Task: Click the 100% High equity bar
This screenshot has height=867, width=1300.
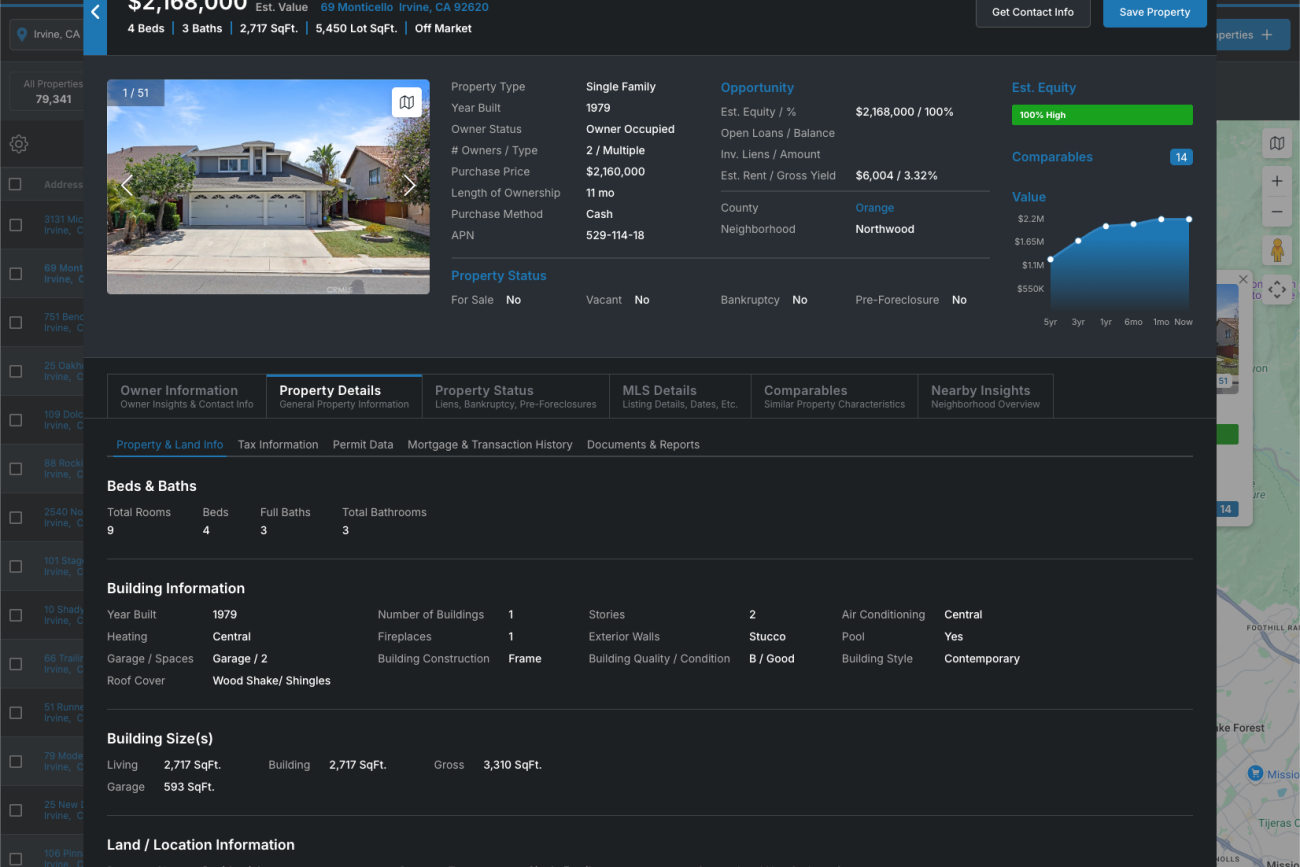Action: (1101, 115)
